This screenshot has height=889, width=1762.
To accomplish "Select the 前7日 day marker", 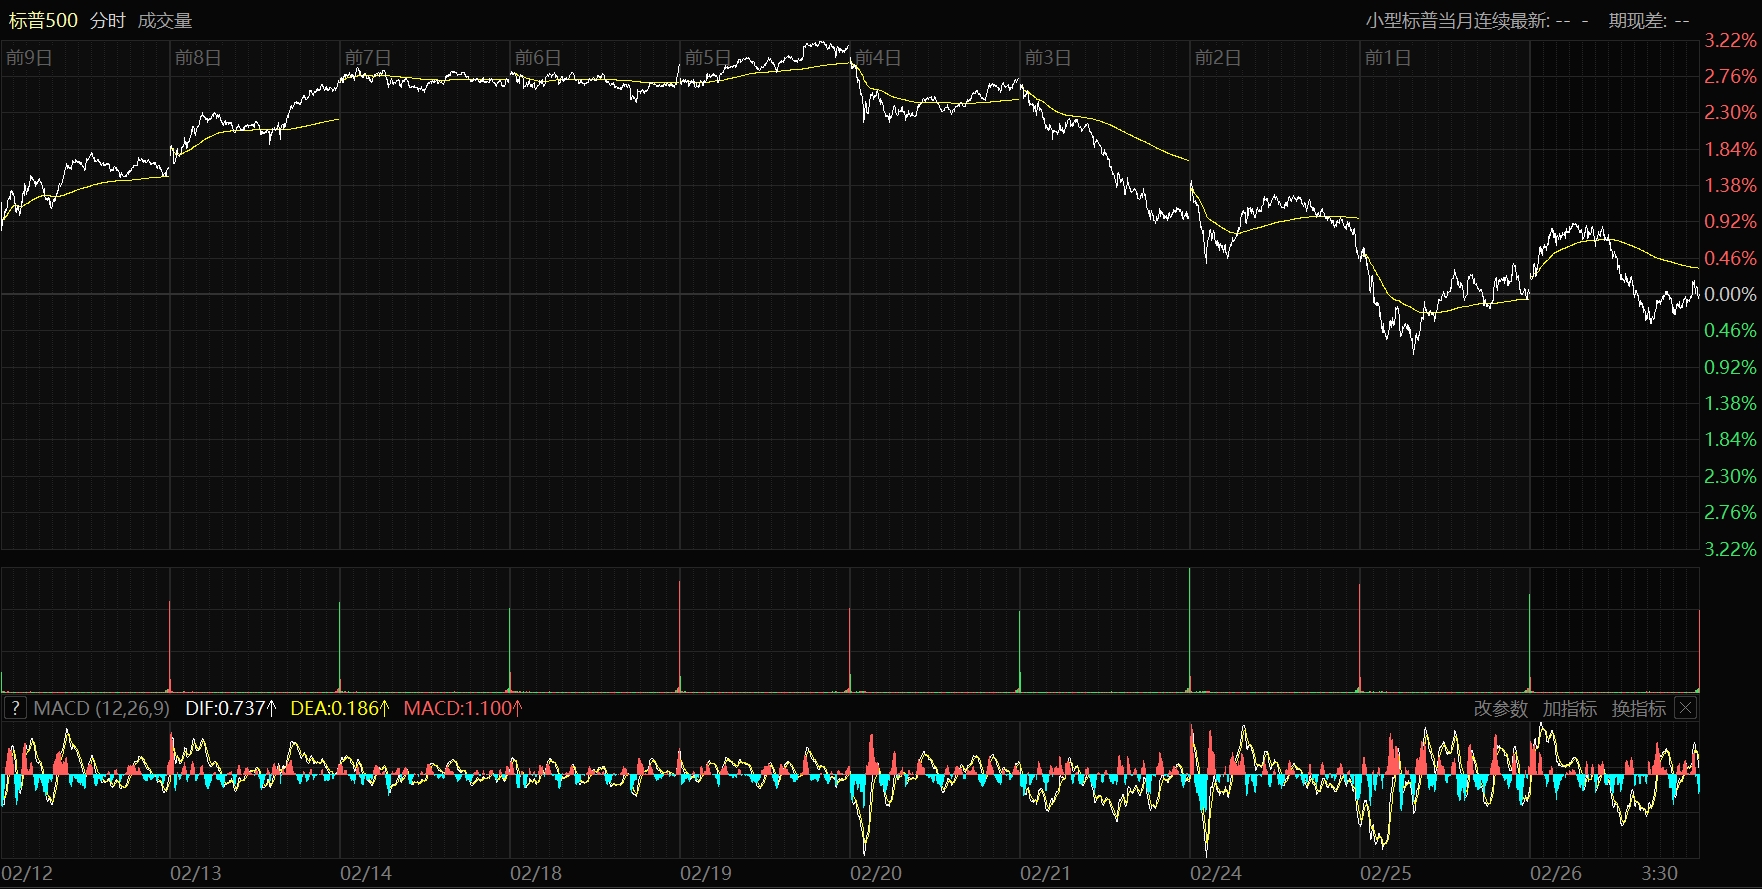I will click(368, 57).
